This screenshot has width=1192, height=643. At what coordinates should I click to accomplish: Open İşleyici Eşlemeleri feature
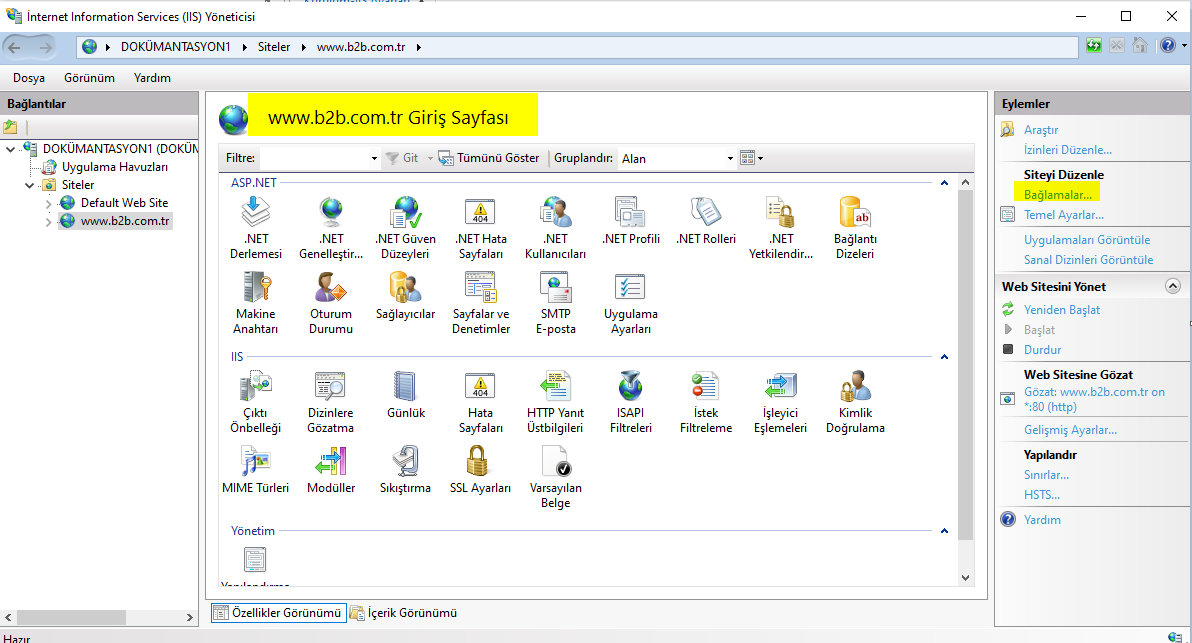(x=781, y=401)
